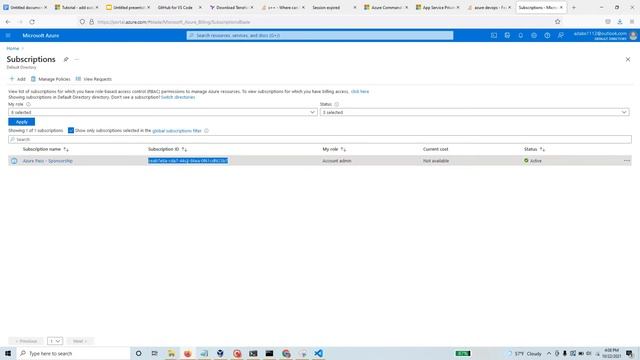640x360 pixels.
Task: Show hidden system tray icons chevron
Action: (x=549, y=353)
